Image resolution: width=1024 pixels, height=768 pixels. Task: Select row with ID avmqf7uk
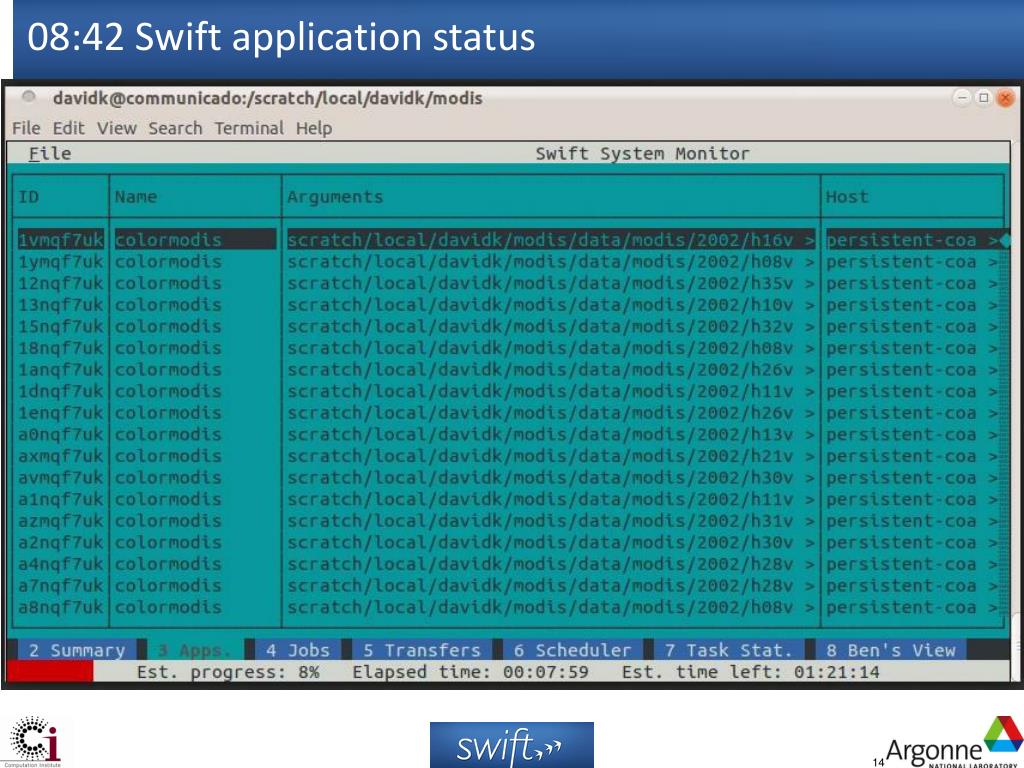[507, 477]
